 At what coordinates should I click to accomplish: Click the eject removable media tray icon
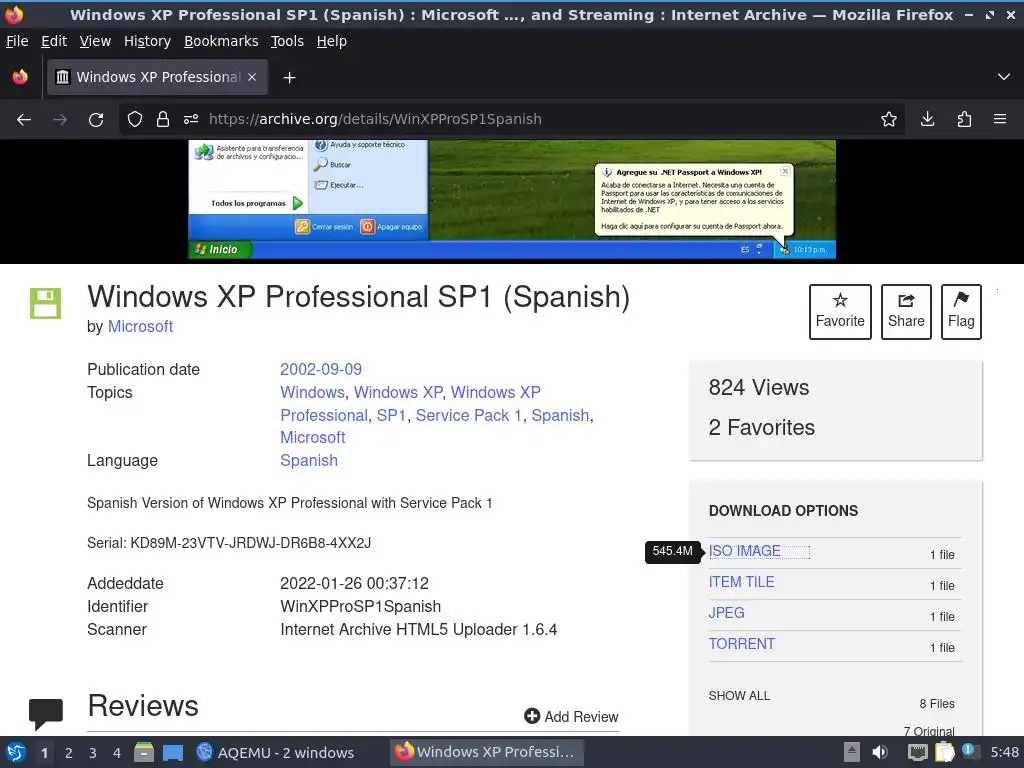click(x=852, y=752)
